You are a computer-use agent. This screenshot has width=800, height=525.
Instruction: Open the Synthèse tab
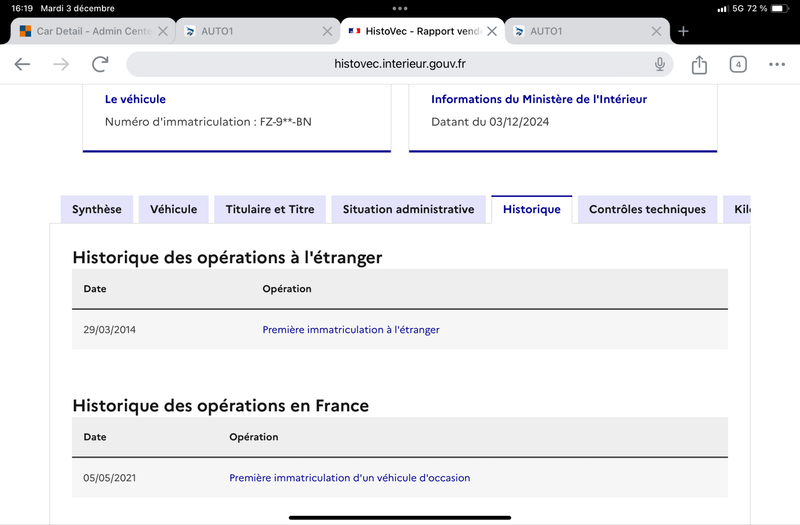(96, 209)
